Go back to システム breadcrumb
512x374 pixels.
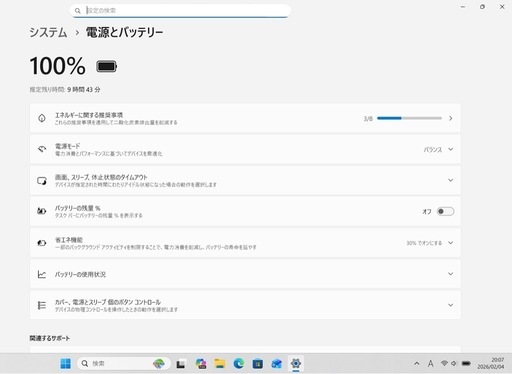[48, 32]
